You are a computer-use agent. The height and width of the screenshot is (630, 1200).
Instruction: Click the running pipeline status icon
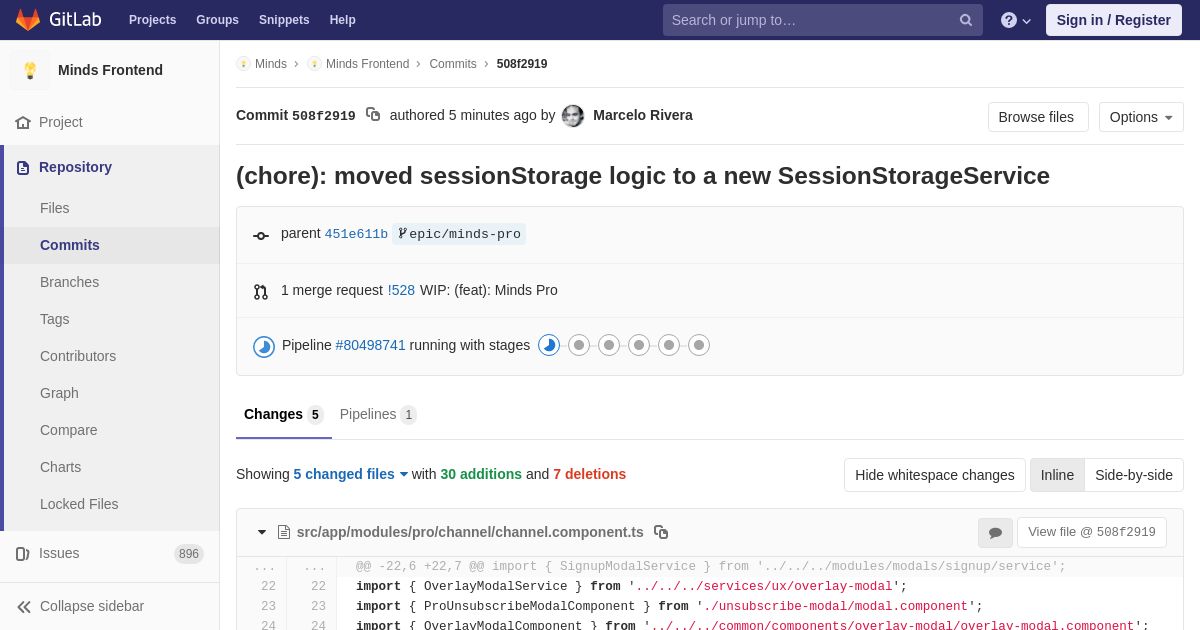click(x=264, y=347)
